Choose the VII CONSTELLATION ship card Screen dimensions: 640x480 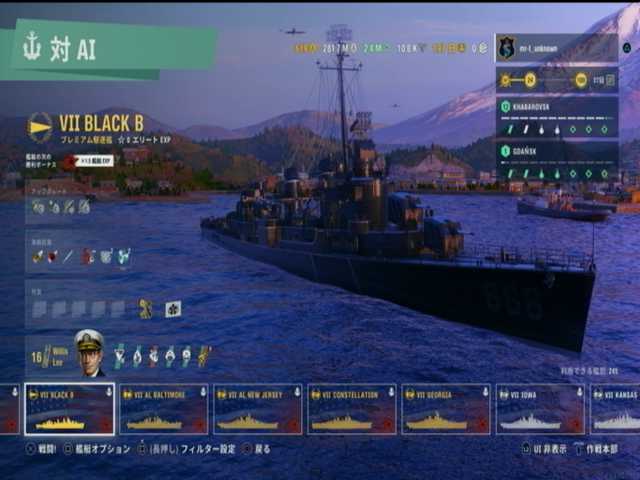pyautogui.click(x=351, y=409)
